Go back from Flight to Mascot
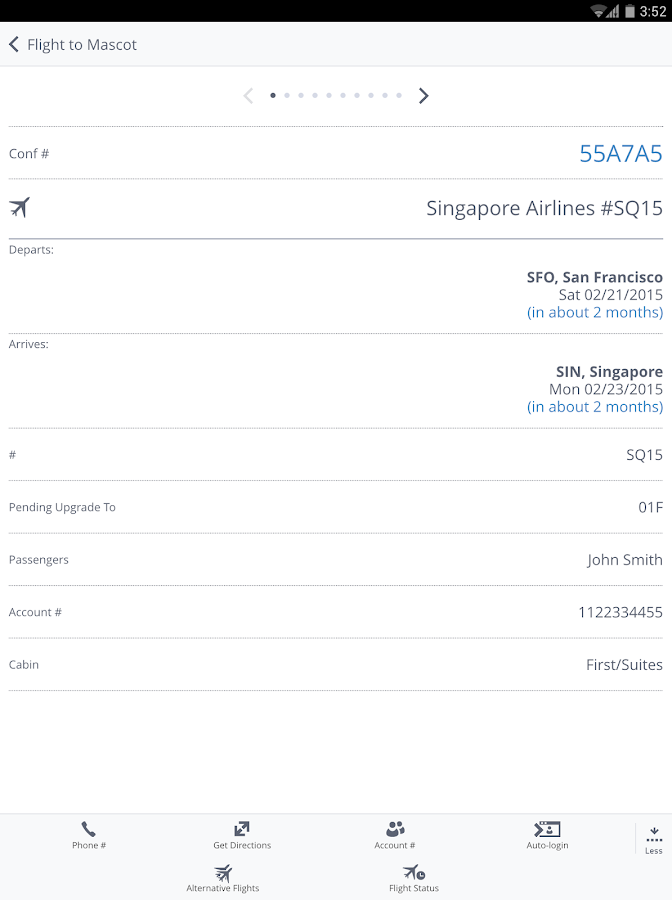Viewport: 672px width, 900px height. click(x=14, y=45)
